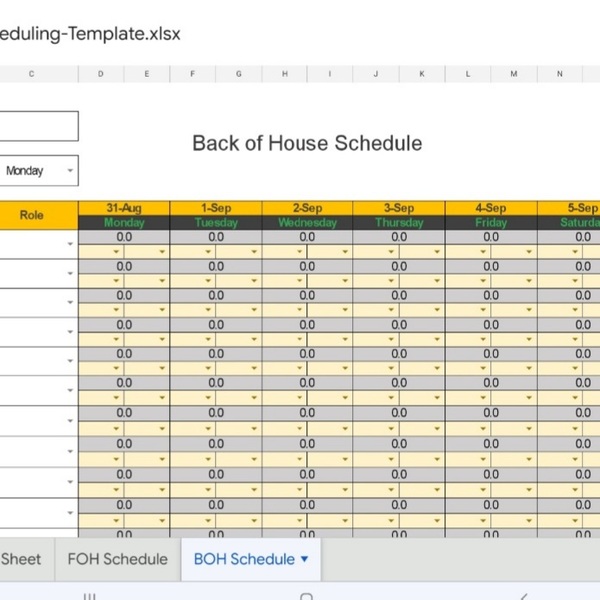Select the Tuesday day header cell
Screen dimensions: 600x600
click(x=216, y=223)
